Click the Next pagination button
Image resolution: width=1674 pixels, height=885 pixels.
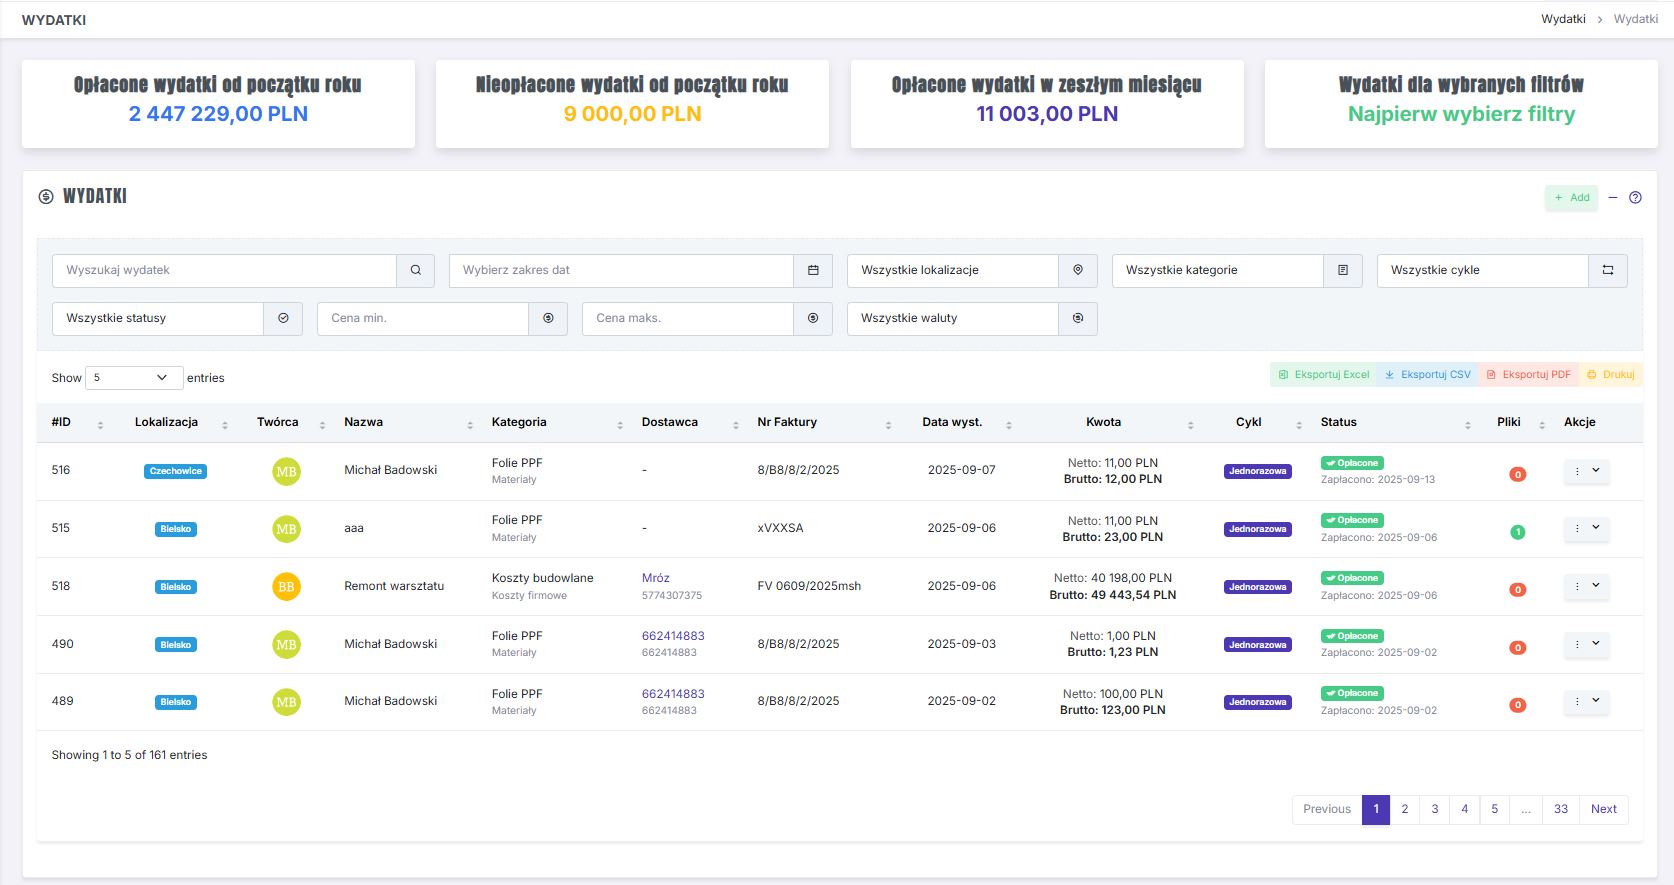[1603, 809]
